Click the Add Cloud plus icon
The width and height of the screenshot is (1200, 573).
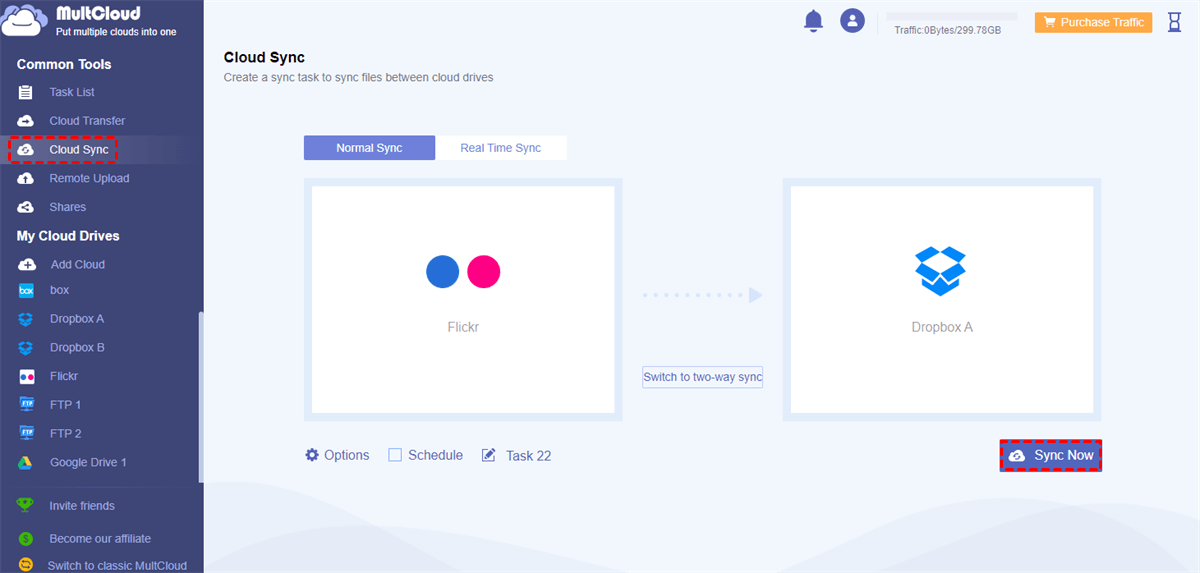pos(26,265)
